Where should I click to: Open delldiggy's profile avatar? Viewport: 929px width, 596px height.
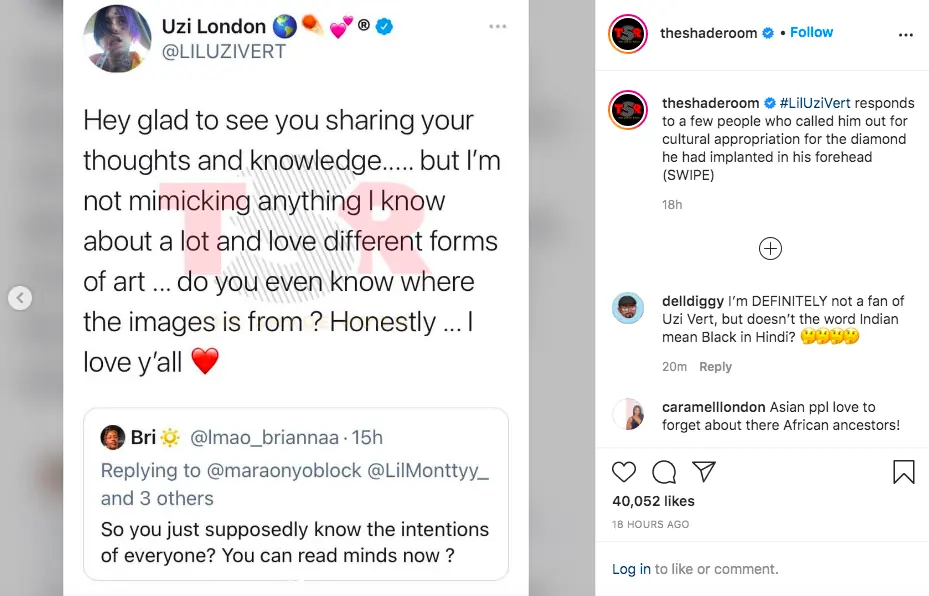[x=628, y=309]
